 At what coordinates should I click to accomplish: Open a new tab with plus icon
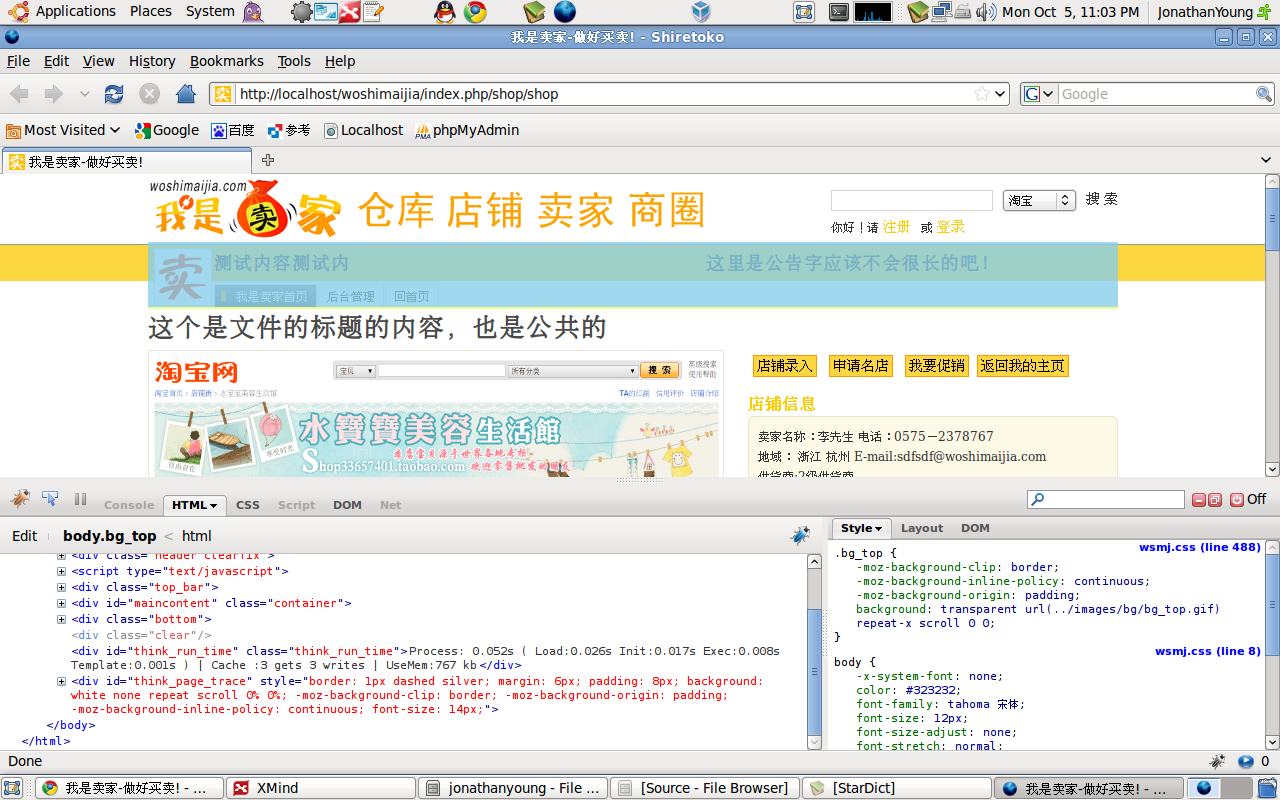click(x=268, y=160)
